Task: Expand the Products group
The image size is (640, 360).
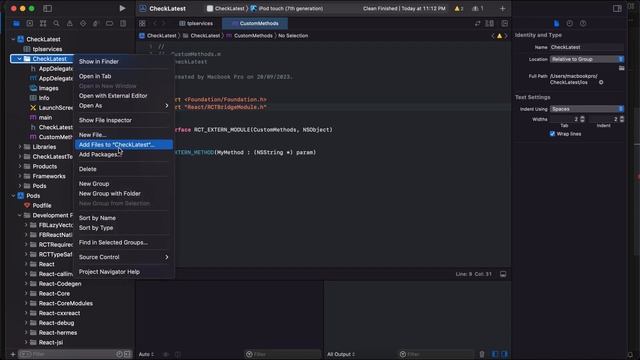Action: (20, 167)
